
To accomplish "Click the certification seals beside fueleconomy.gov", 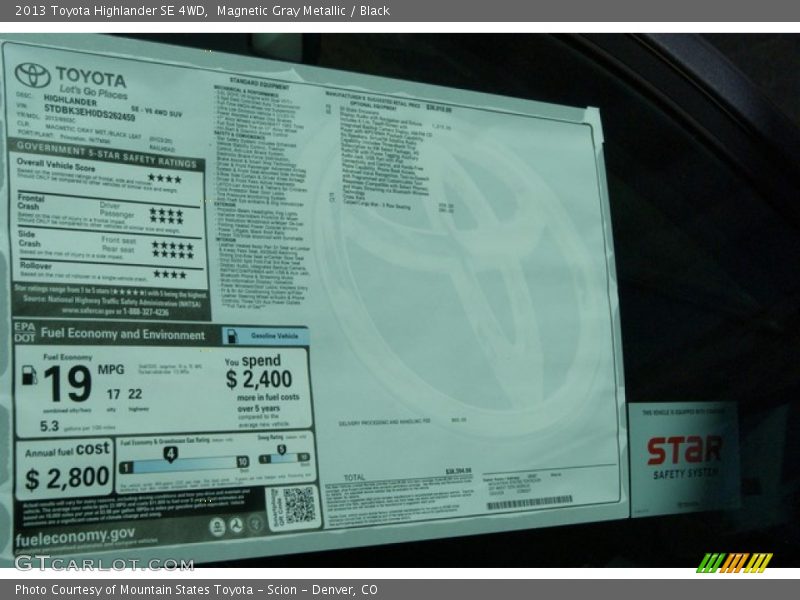I will tap(236, 525).
